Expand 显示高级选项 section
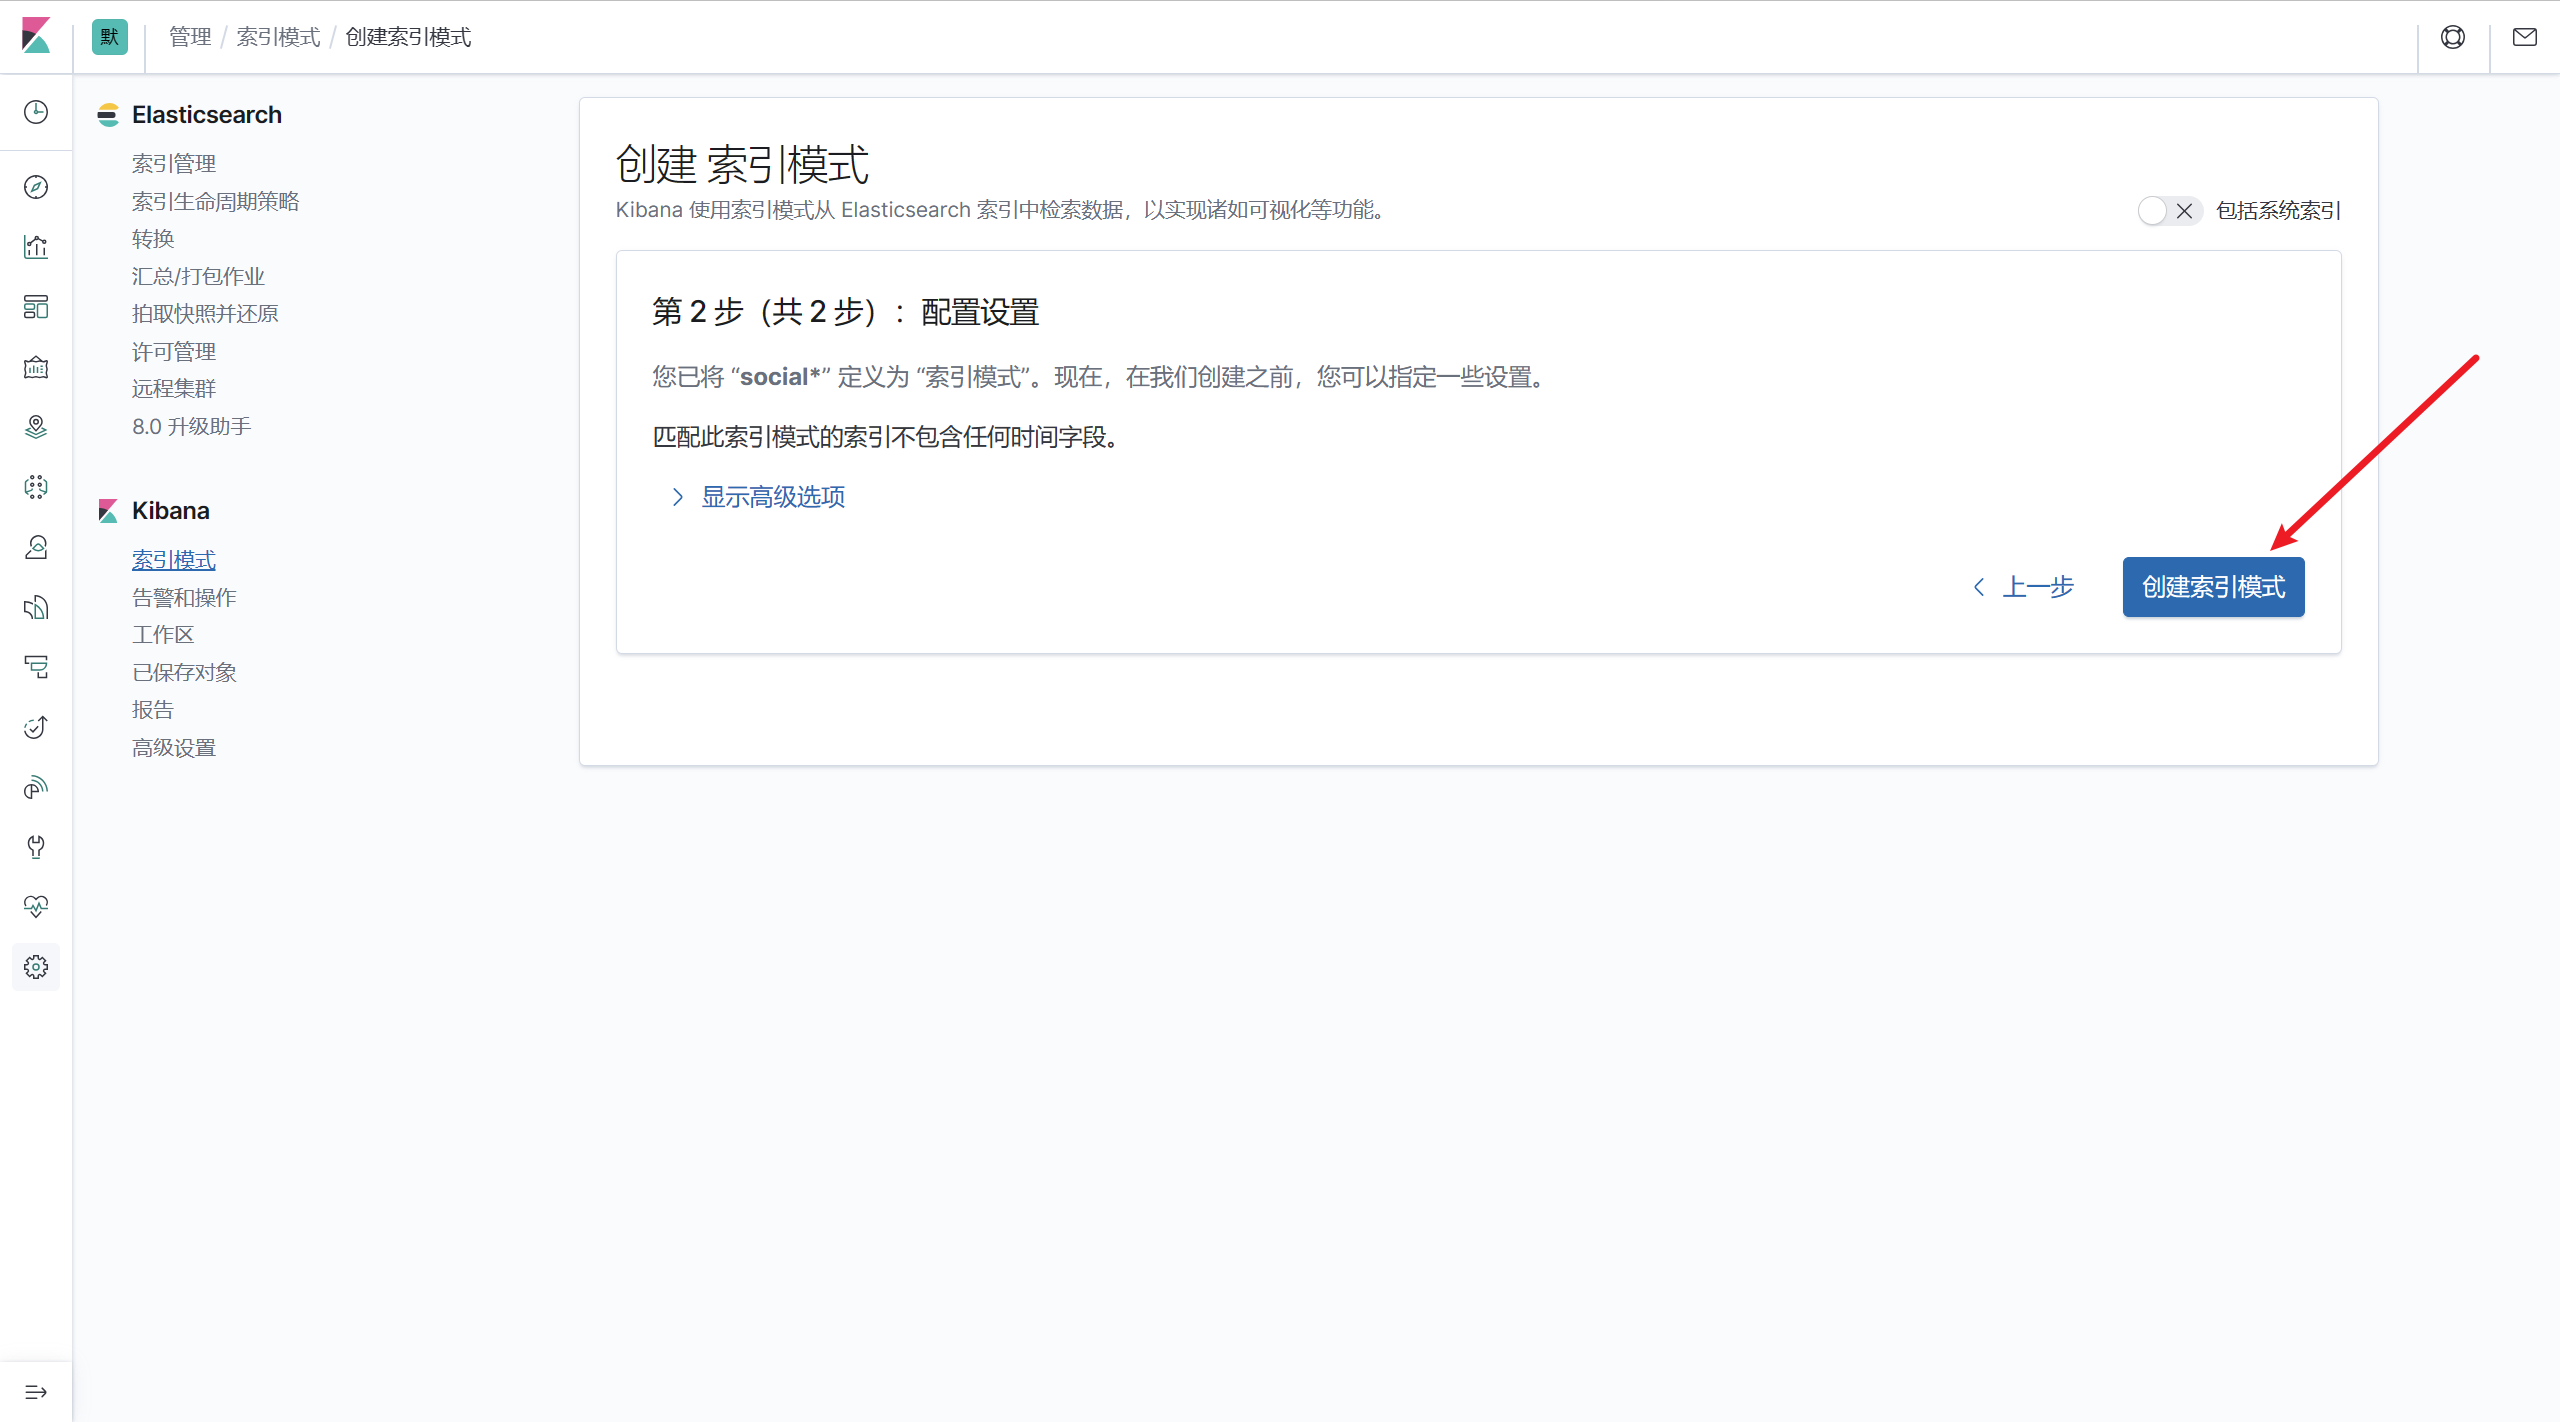Screen dimensions: 2560x1422 pos(772,497)
